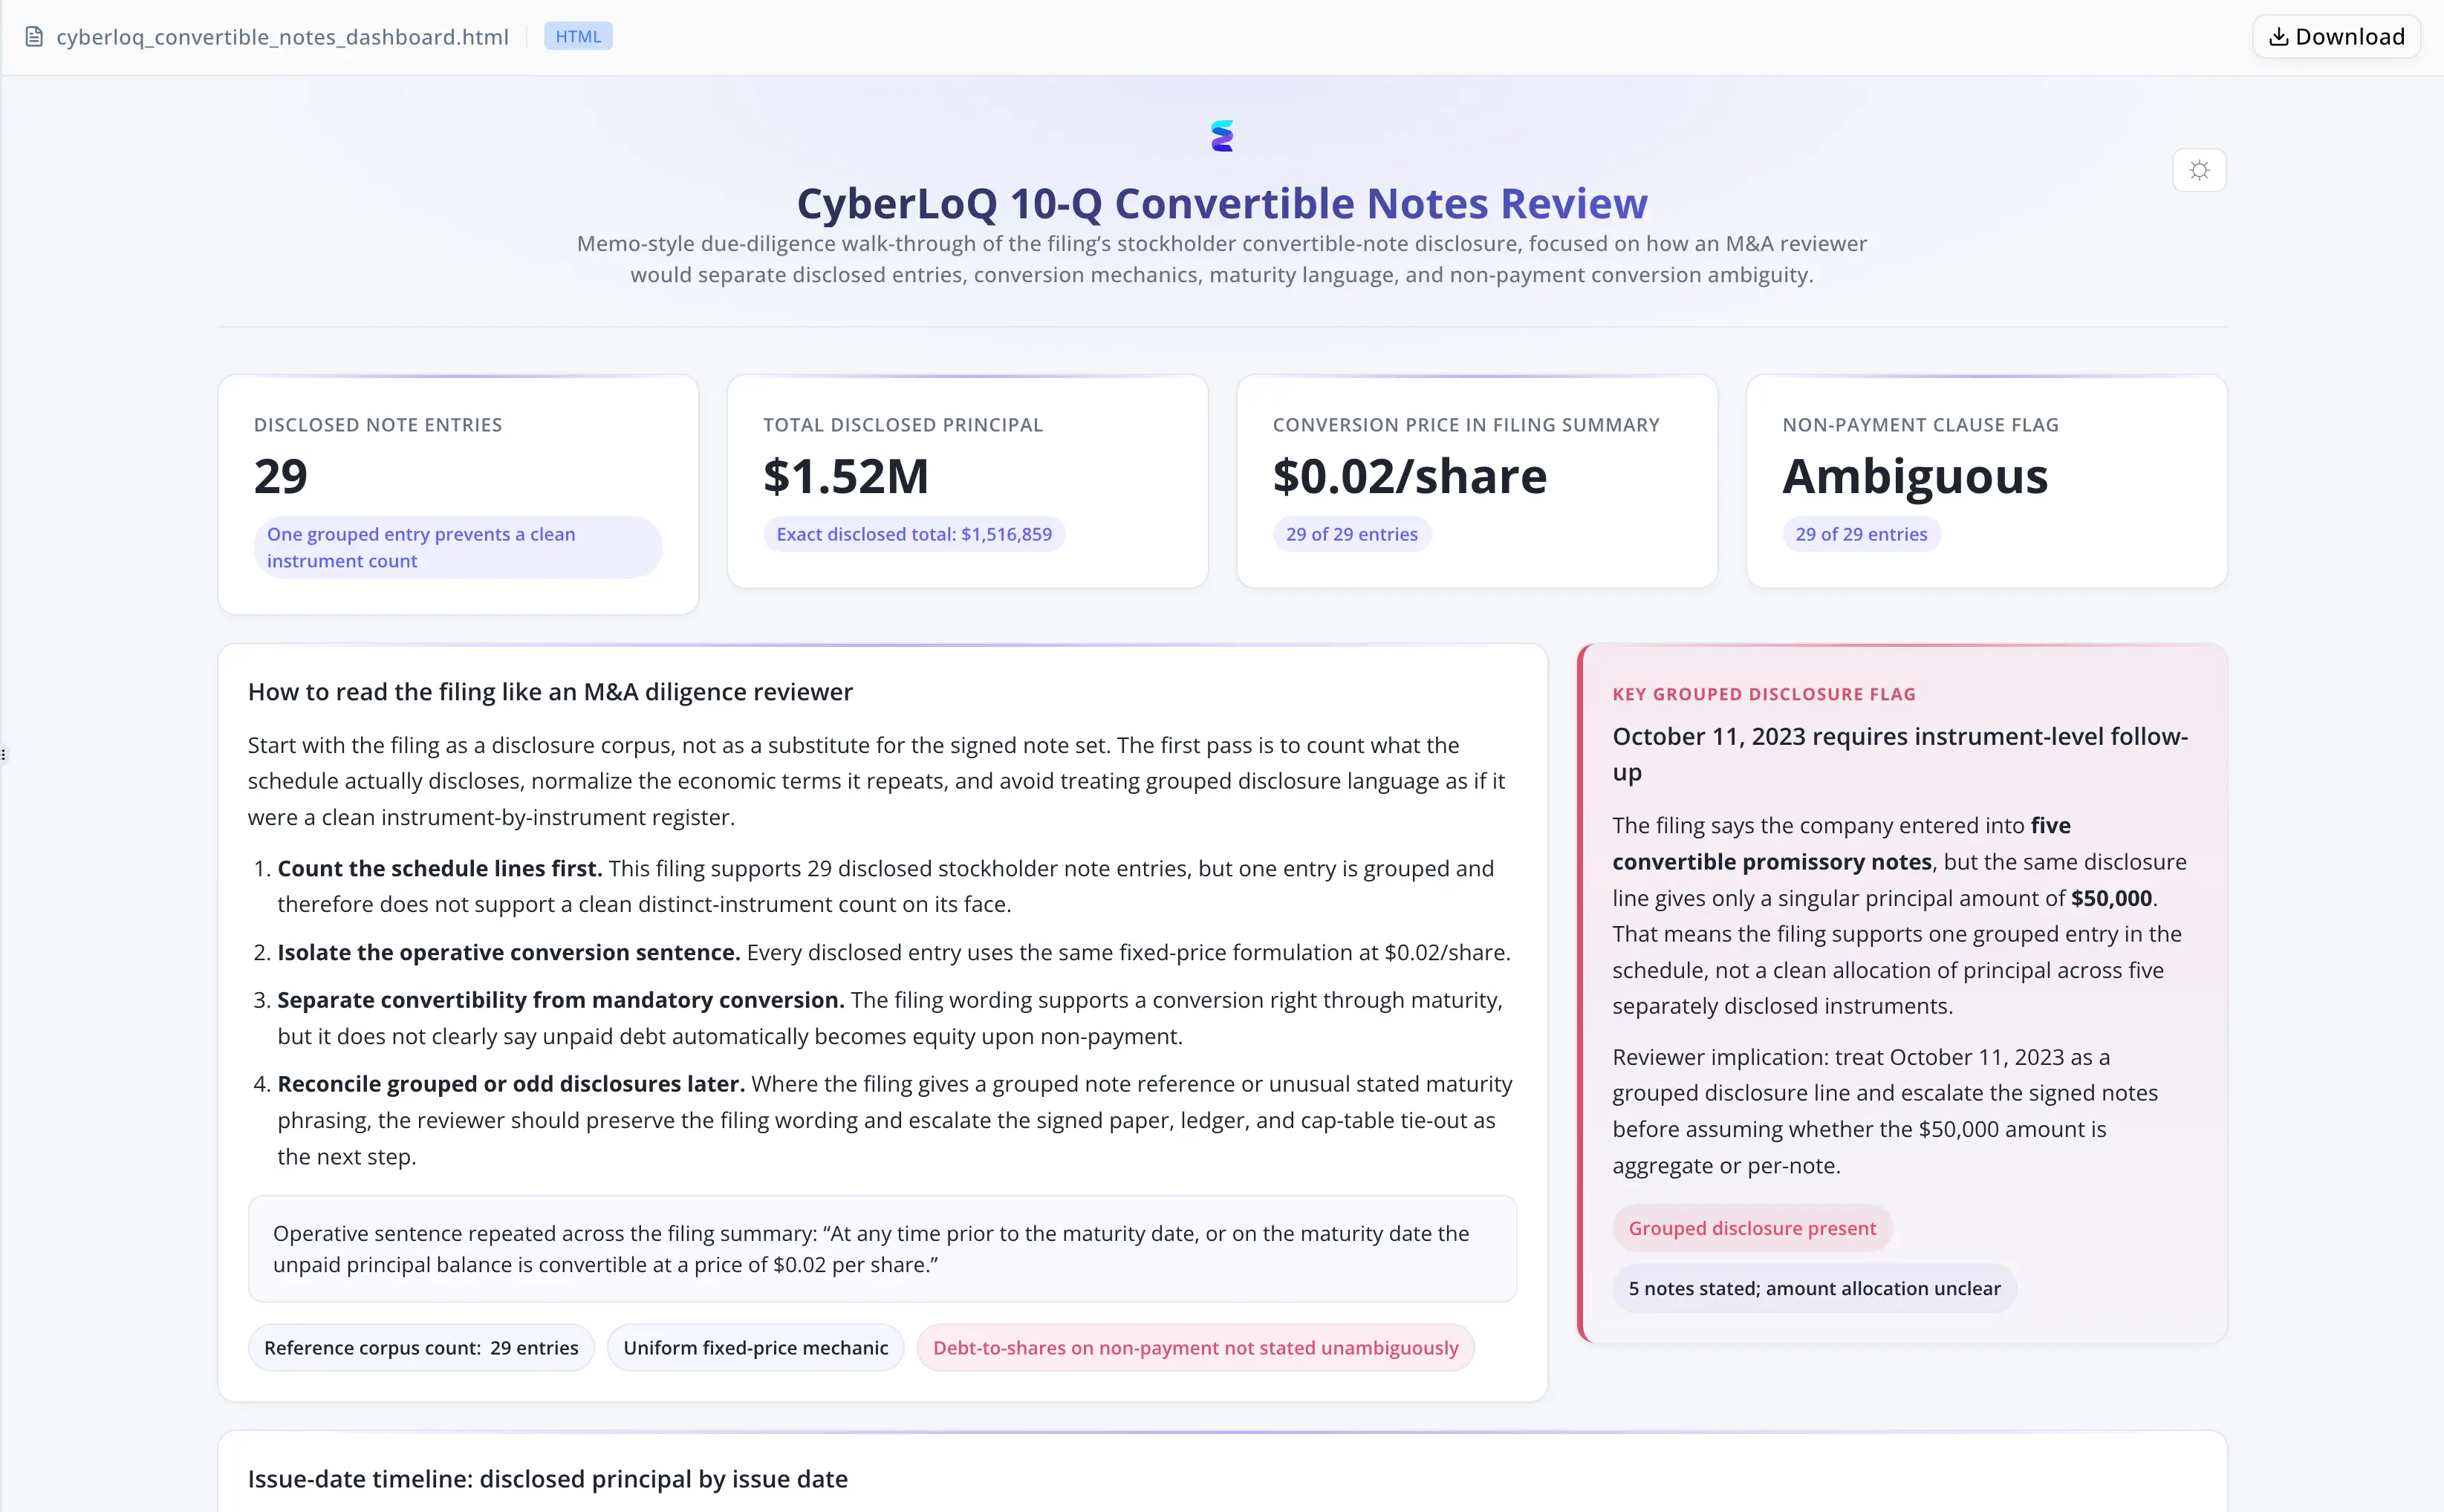
Task: Click the October 11, 2023 follow-up heading
Action: point(1900,754)
